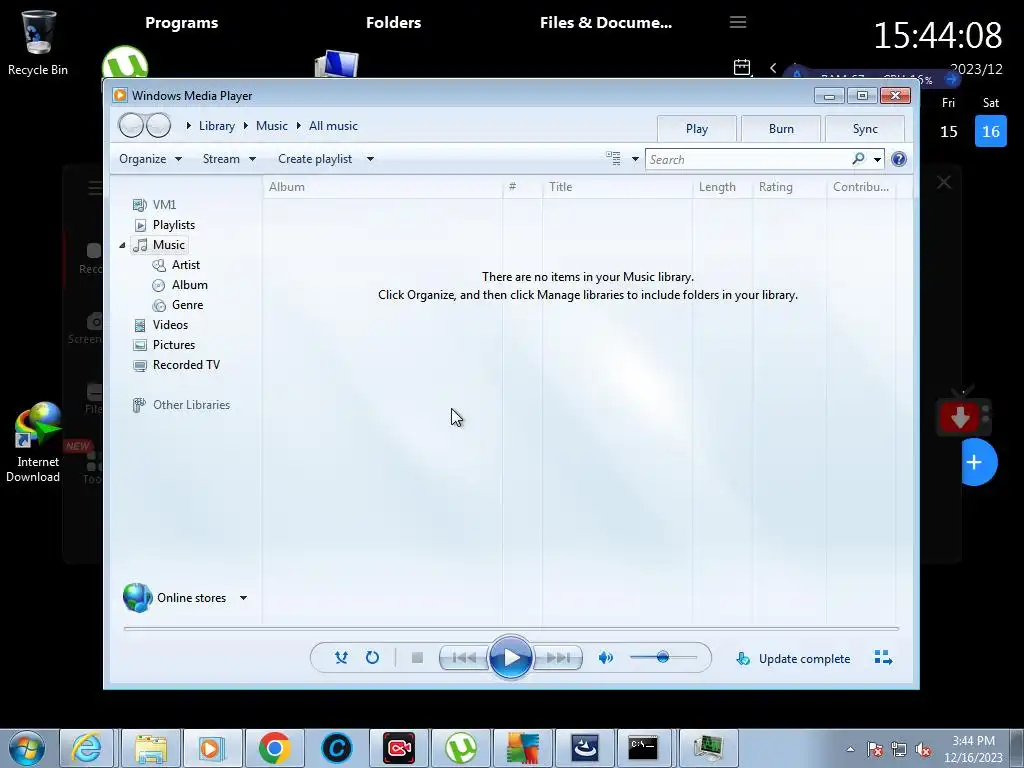Select VM1 in the navigation pane
1024x768 pixels.
pyautogui.click(x=164, y=204)
